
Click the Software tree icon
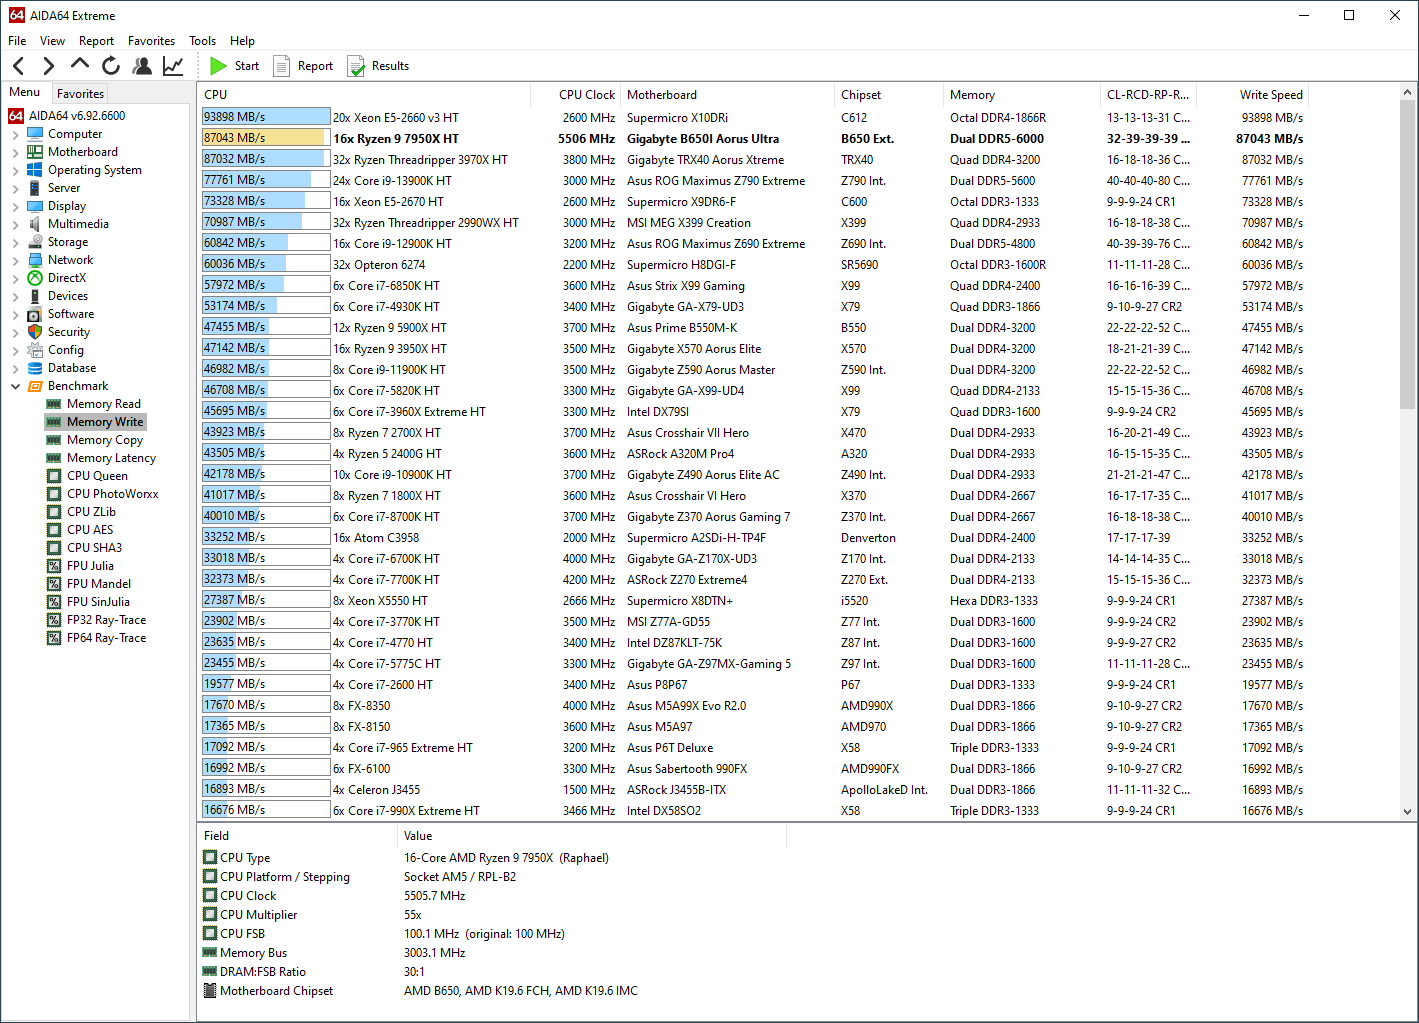coord(35,314)
